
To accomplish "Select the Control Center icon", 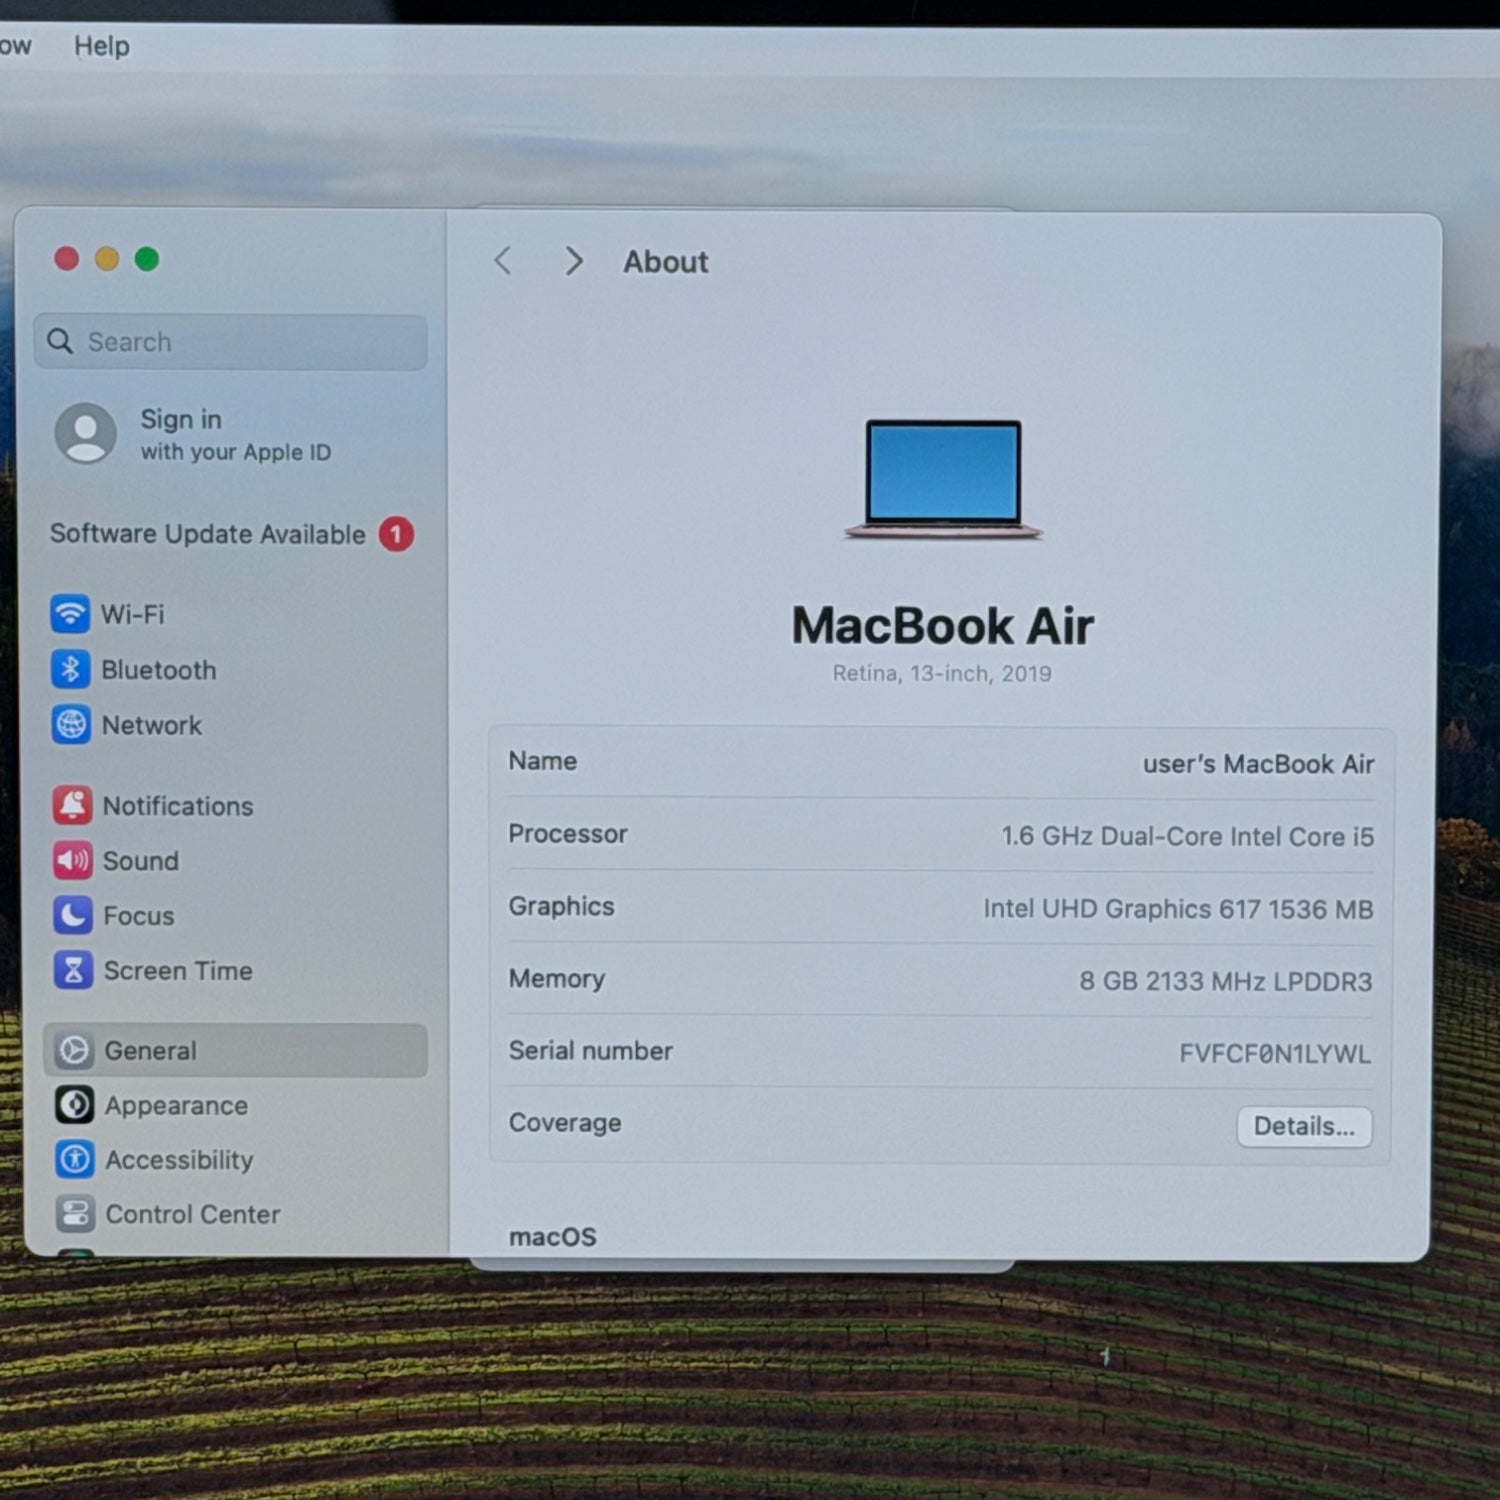I will (x=75, y=1214).
